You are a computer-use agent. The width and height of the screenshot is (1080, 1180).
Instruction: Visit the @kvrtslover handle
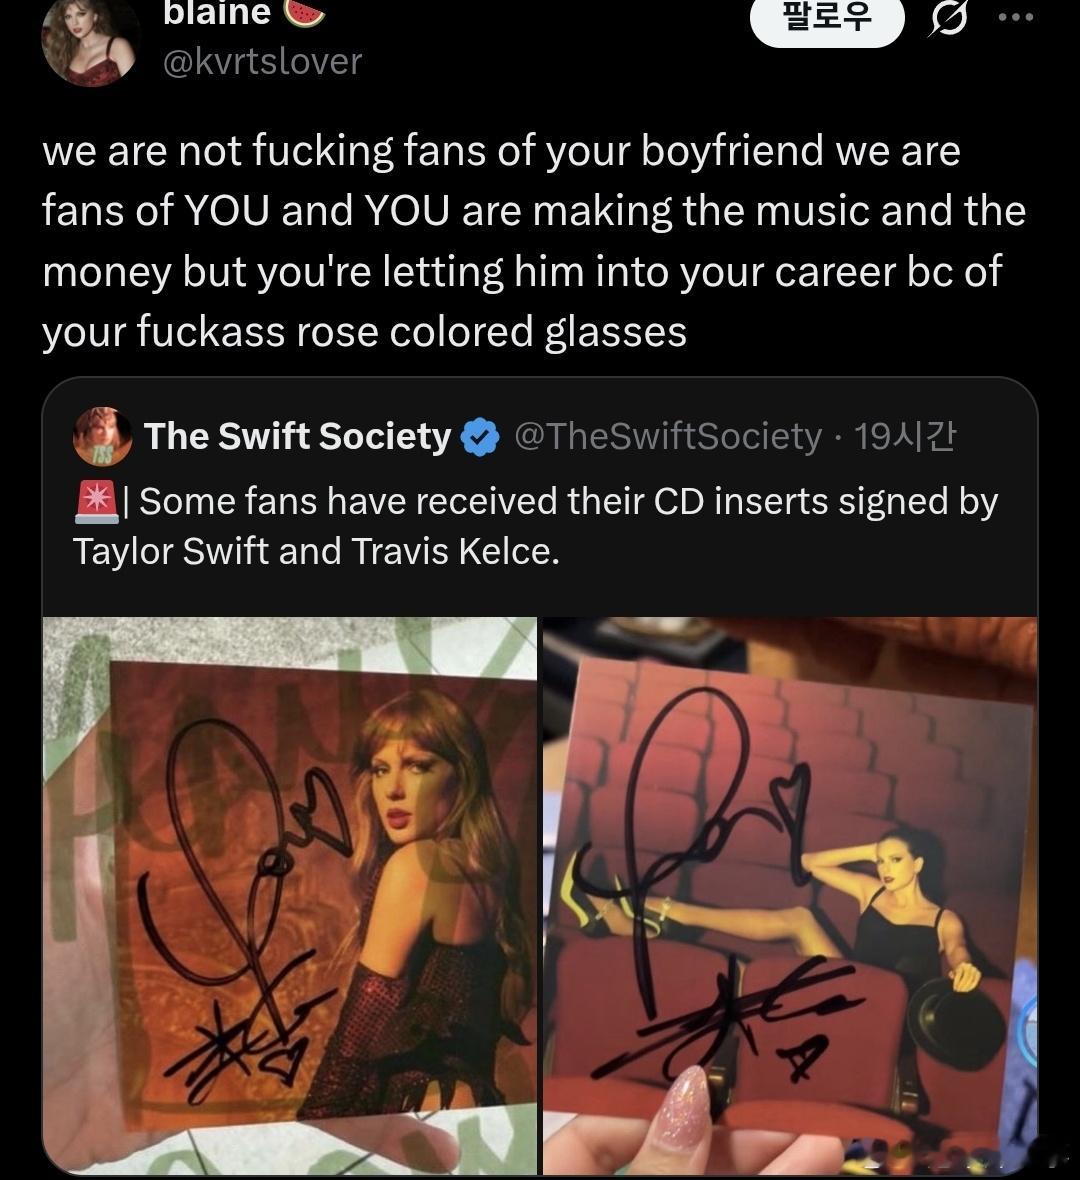tap(263, 62)
